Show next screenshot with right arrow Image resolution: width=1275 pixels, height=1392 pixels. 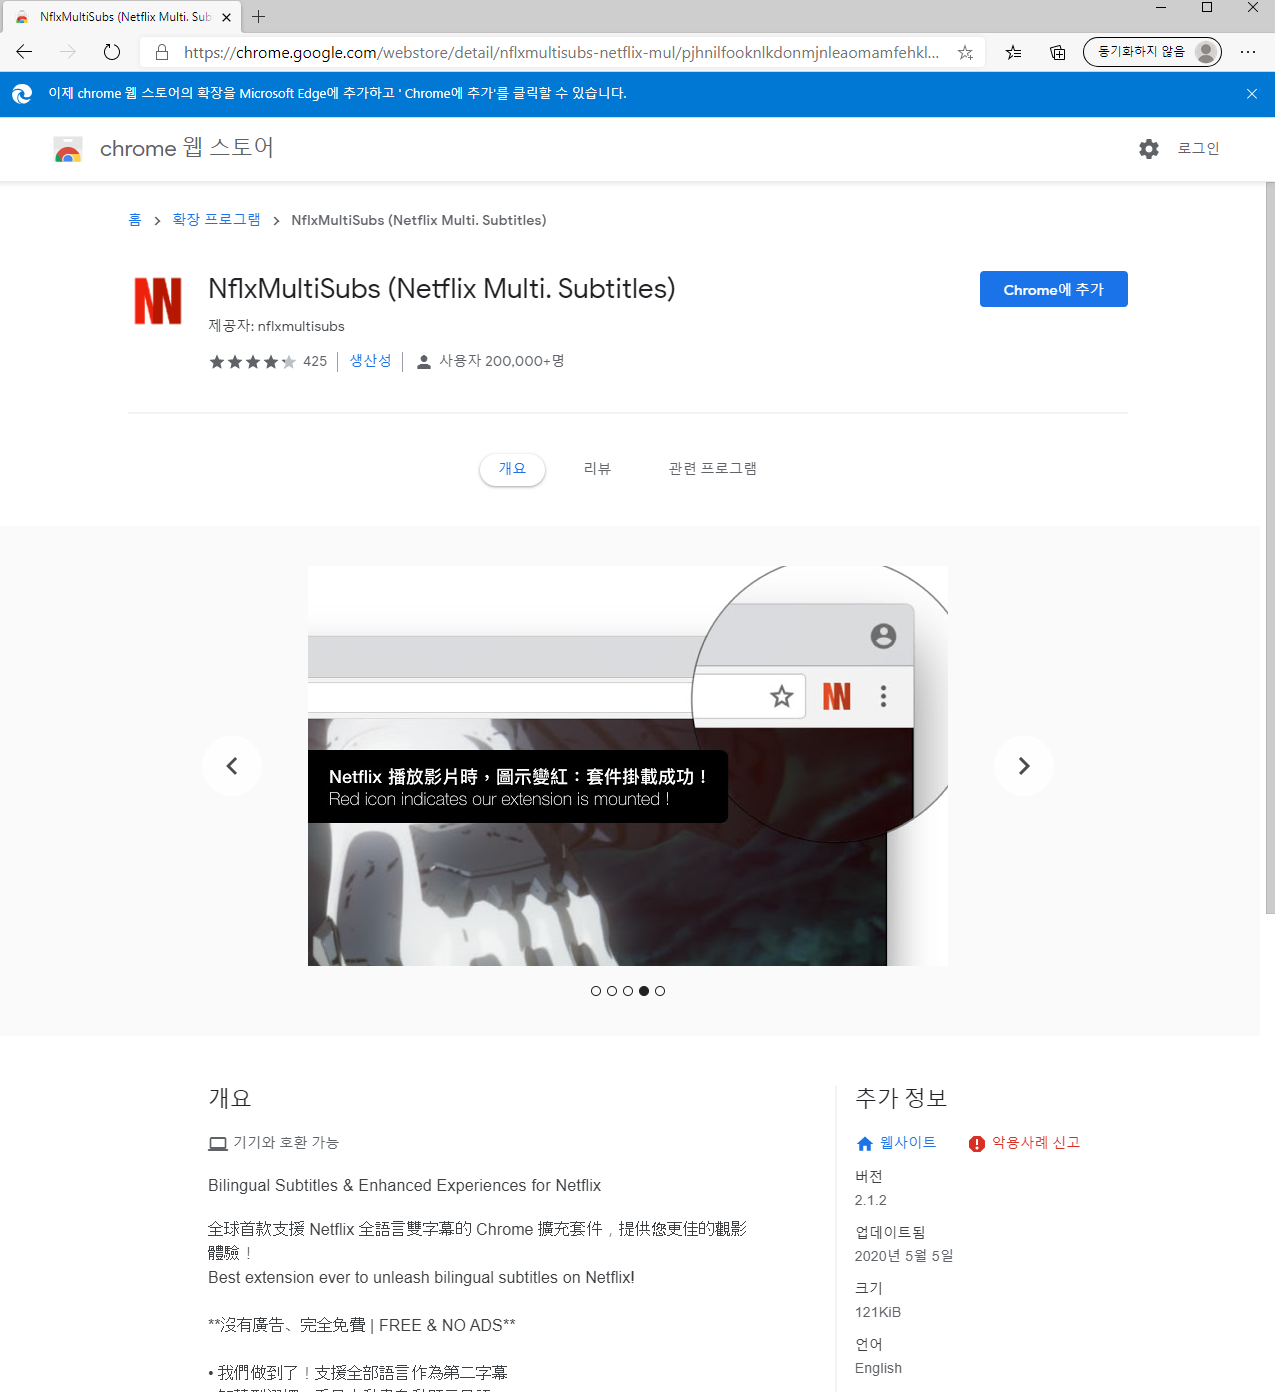tap(1024, 766)
